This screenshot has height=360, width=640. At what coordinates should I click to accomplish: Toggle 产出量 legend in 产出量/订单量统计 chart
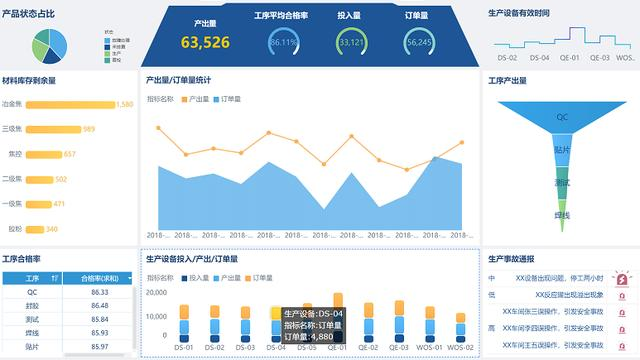tap(196, 99)
